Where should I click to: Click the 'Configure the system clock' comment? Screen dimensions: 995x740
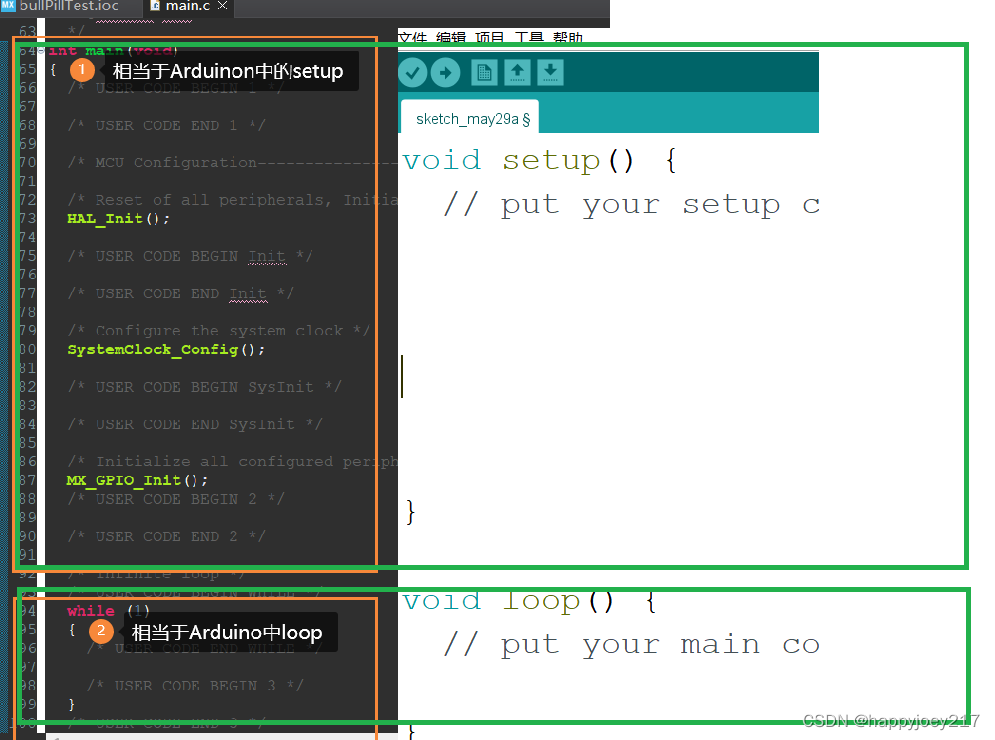[218, 331]
